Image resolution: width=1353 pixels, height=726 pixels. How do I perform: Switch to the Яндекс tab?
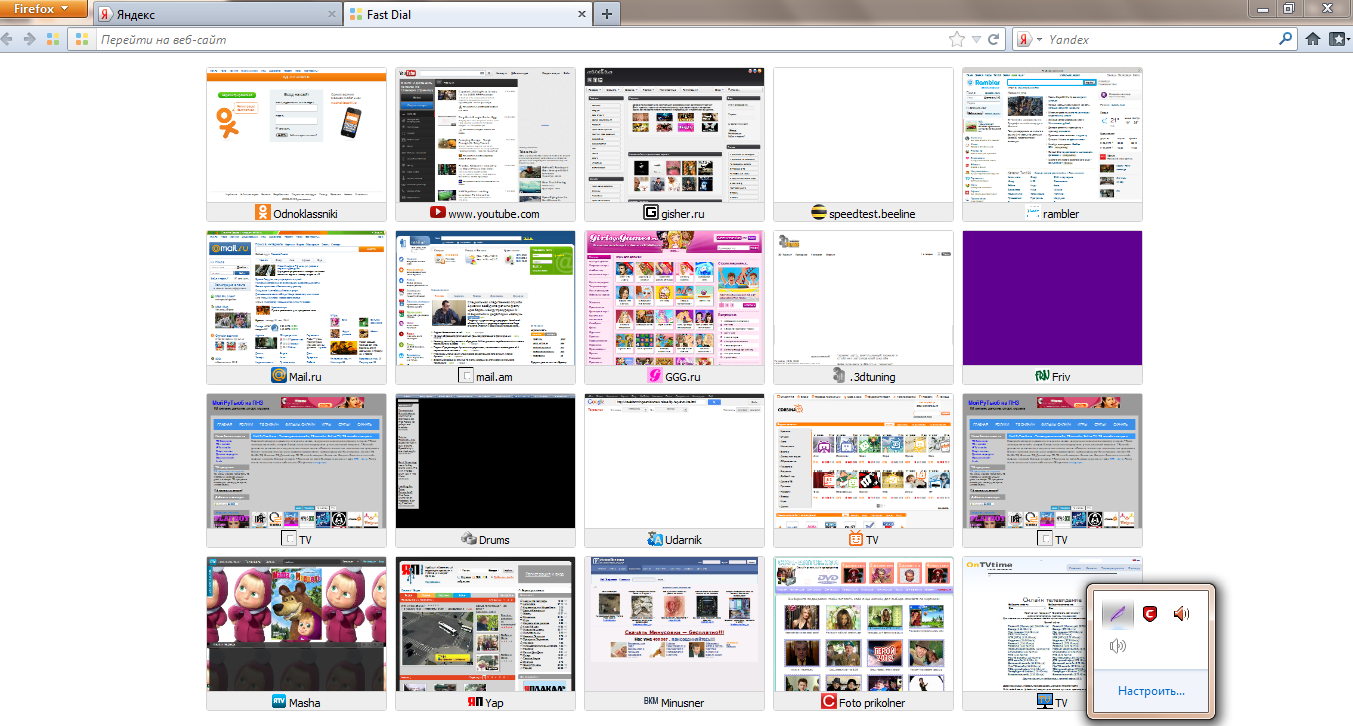point(216,15)
